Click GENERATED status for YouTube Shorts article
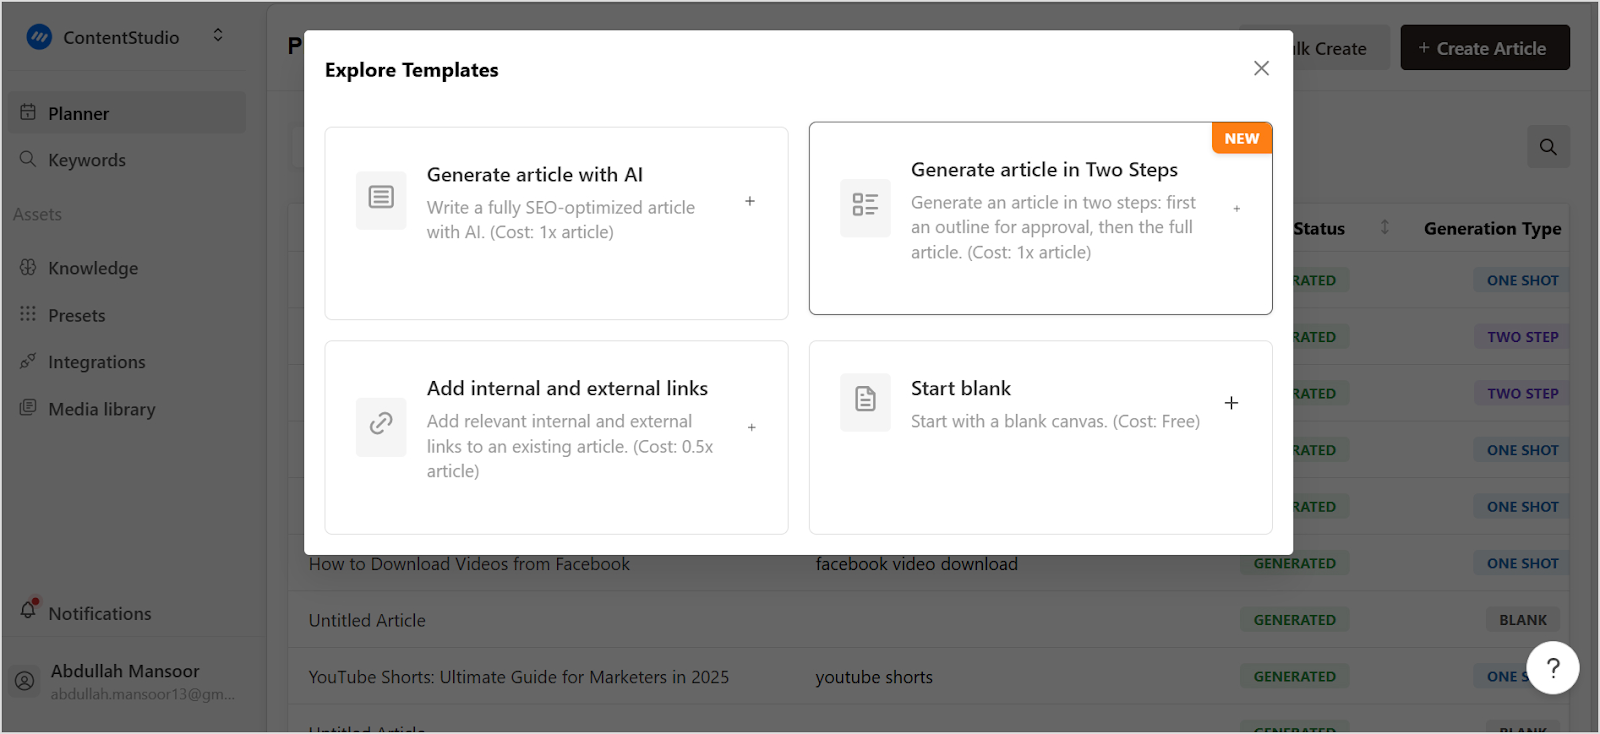The width and height of the screenshot is (1600, 734). (x=1295, y=677)
